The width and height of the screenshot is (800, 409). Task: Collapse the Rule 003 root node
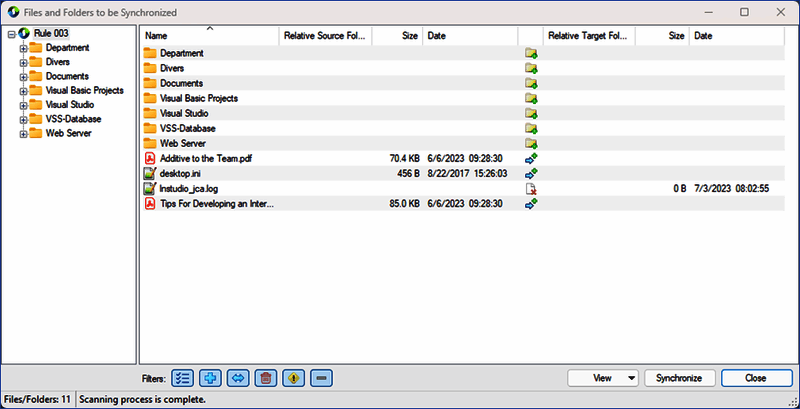[x=11, y=34]
